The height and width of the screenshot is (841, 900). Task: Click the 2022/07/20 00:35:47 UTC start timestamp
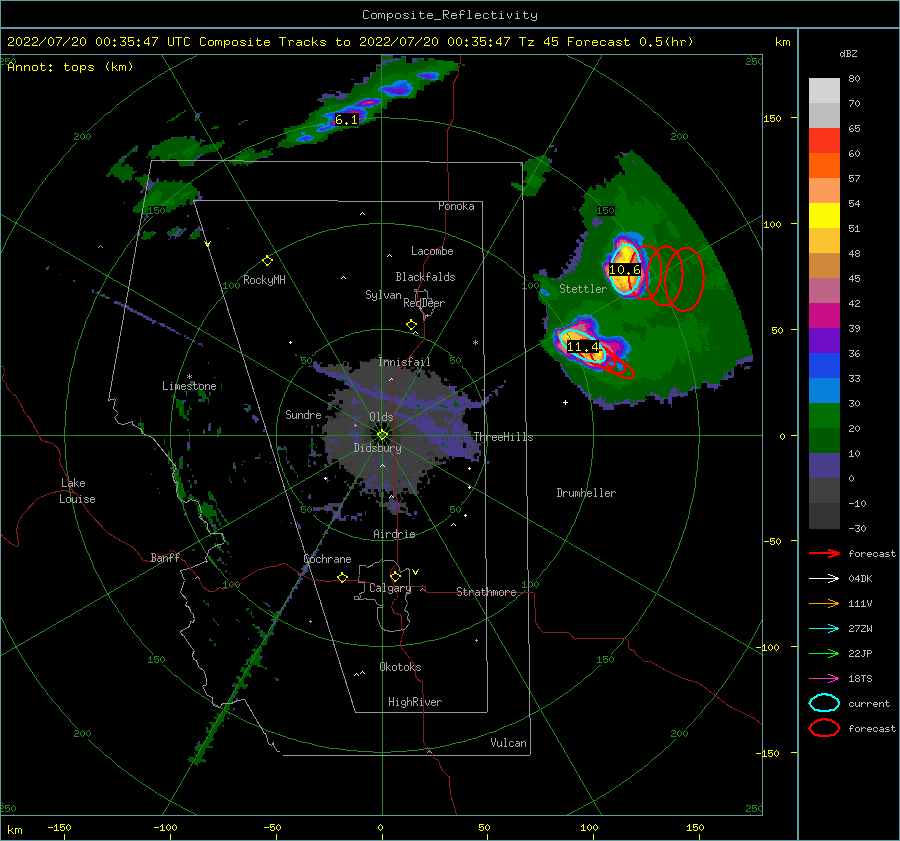coord(99,42)
